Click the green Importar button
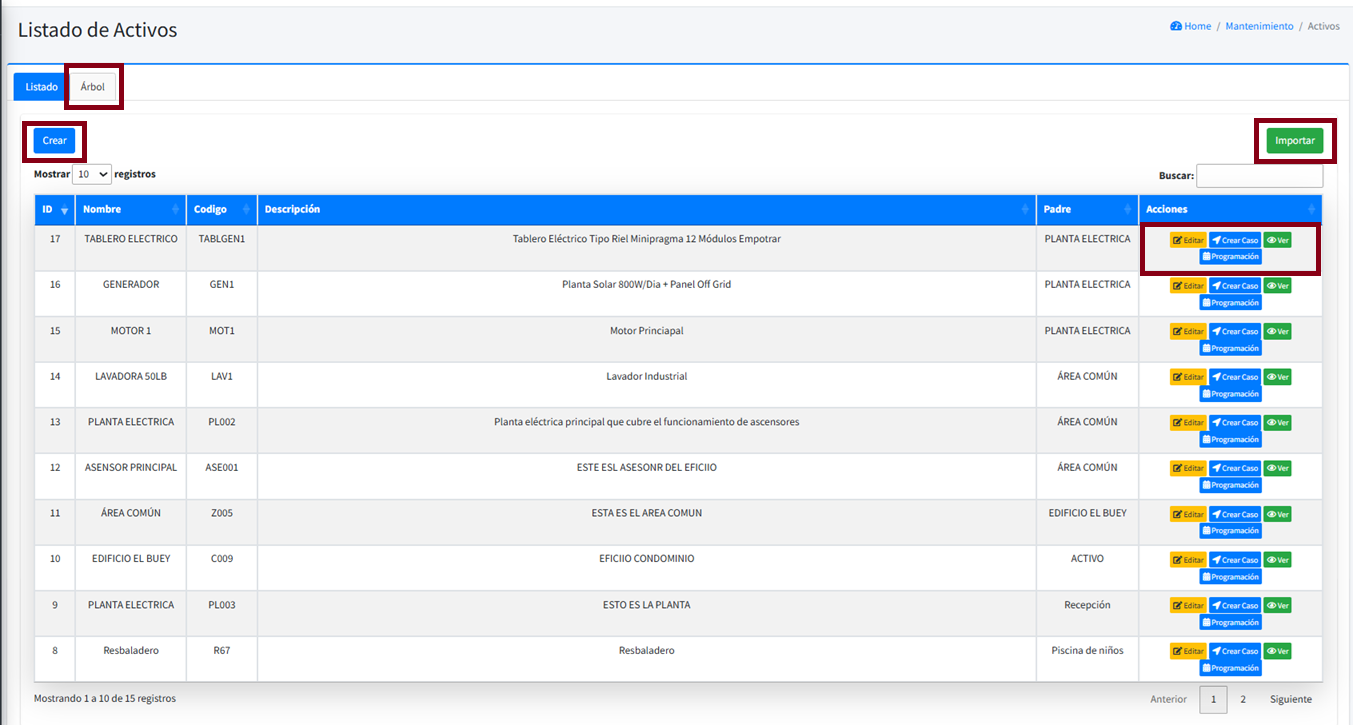1353x725 pixels. tap(1294, 141)
